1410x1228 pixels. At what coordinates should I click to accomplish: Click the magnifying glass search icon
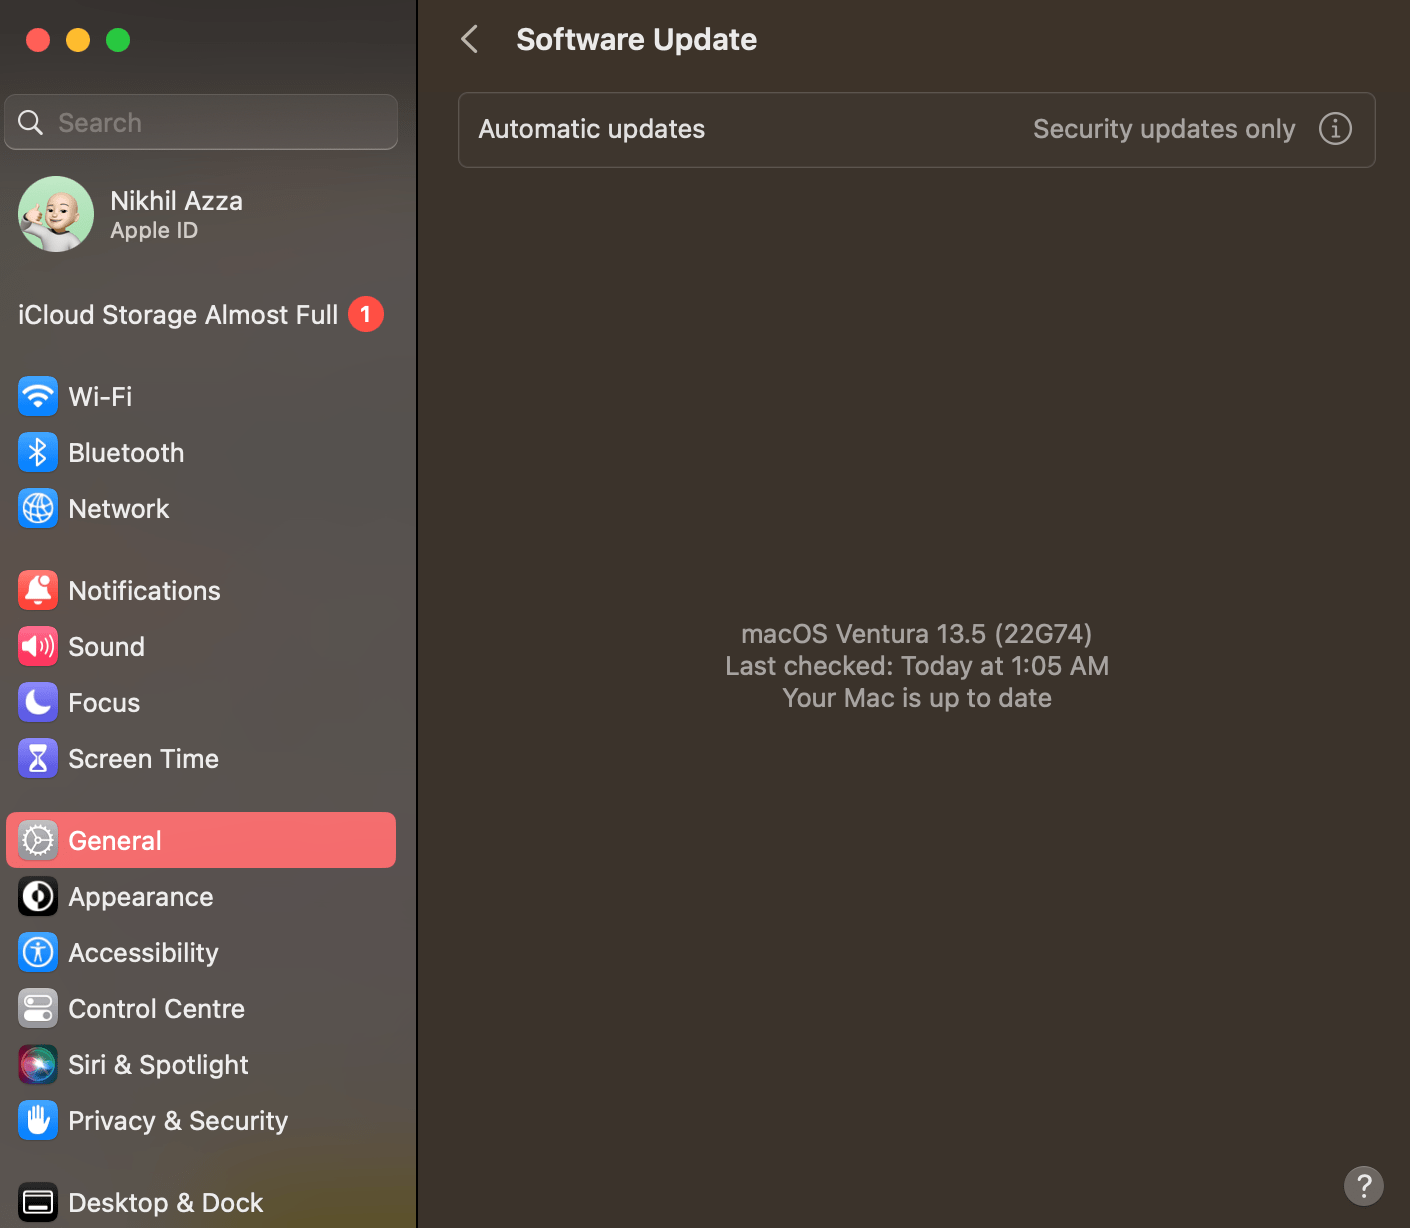31,123
